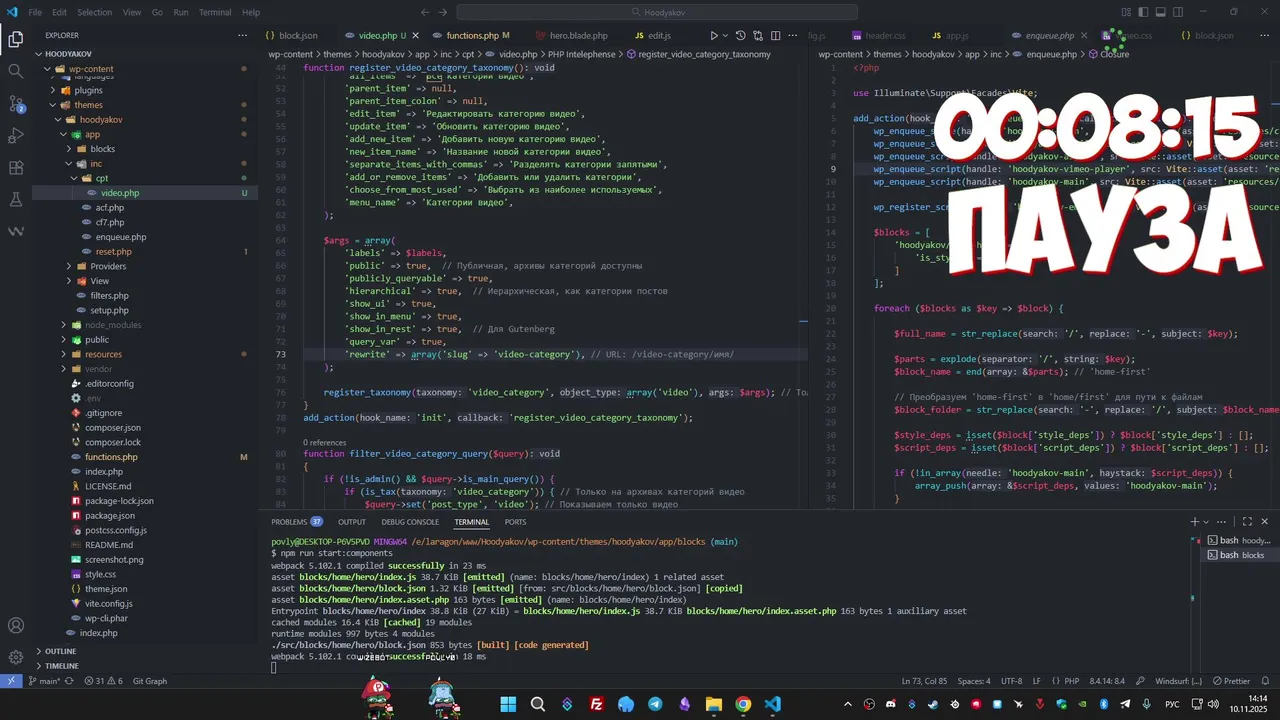The width and height of the screenshot is (1280, 720).
Task: Expand the plugins folder
Action: pyautogui.click(x=145, y=90)
